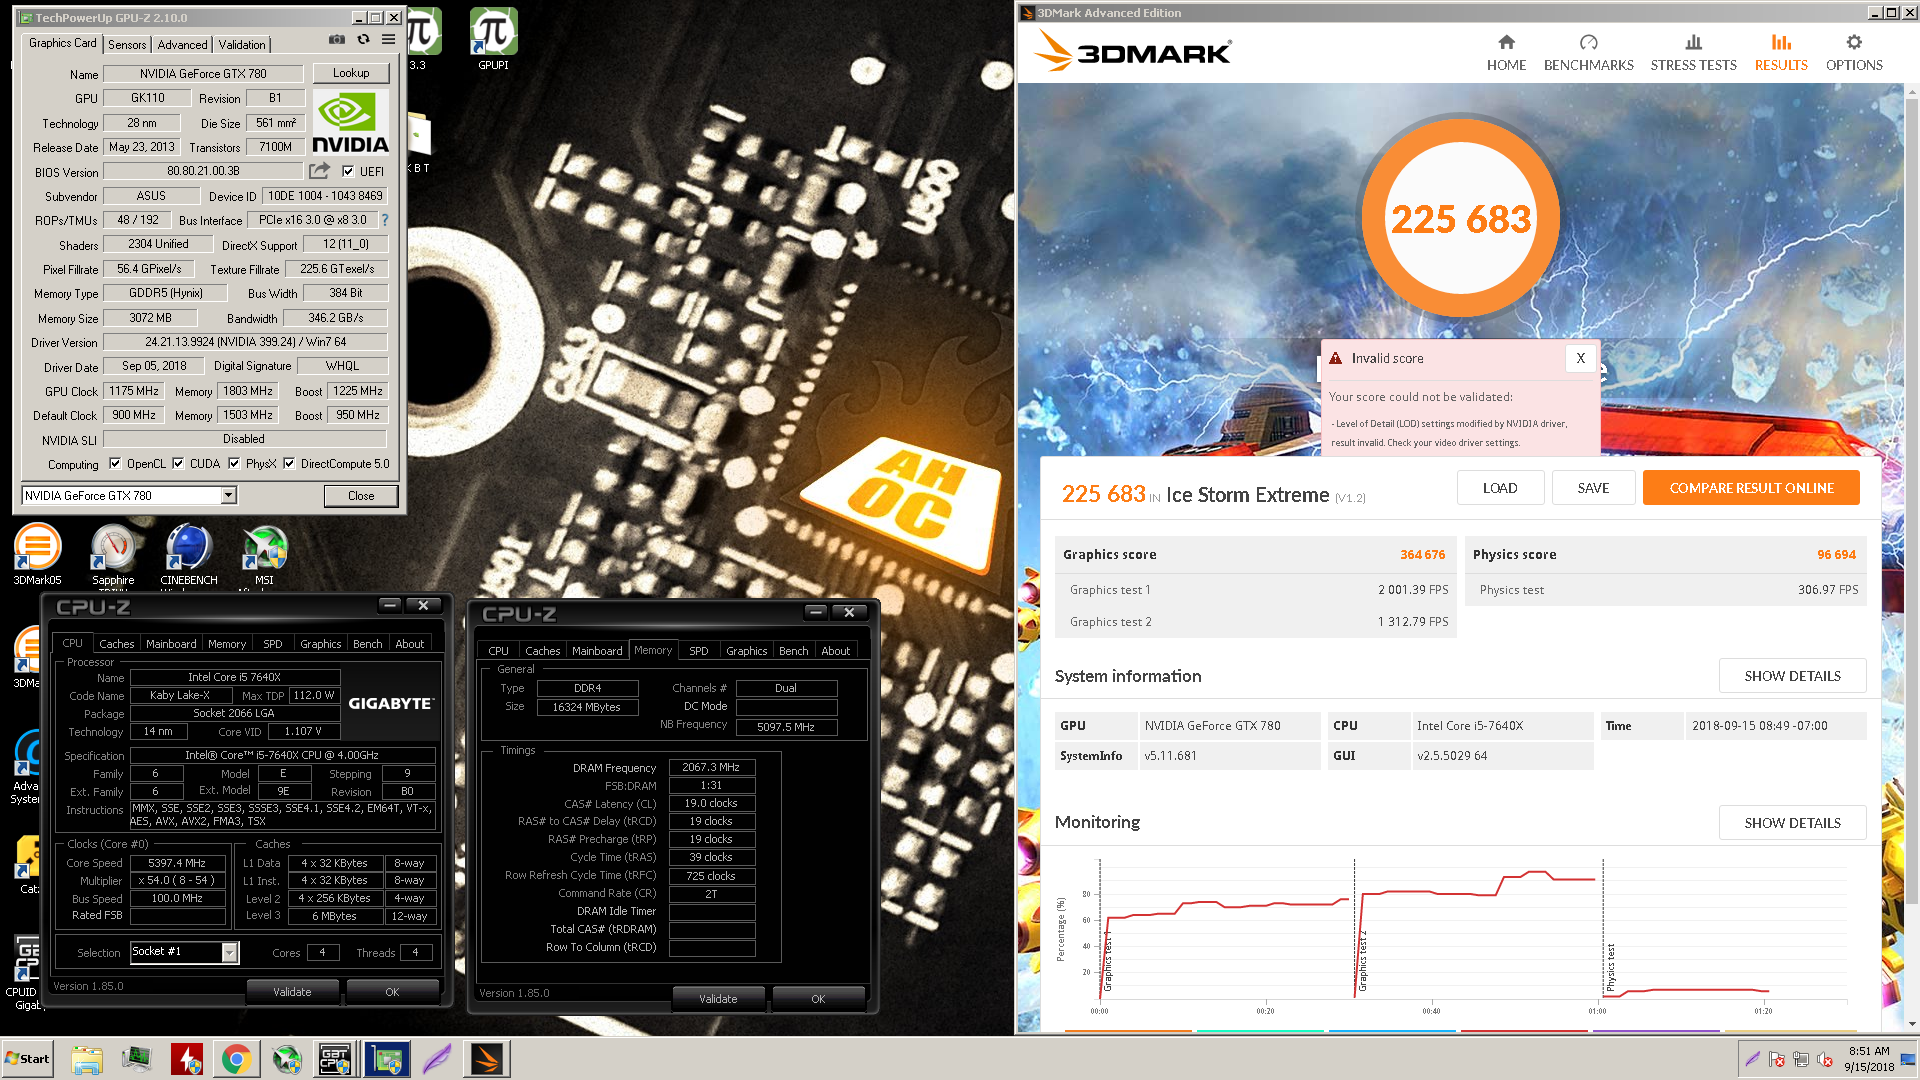The height and width of the screenshot is (1080, 1920).
Task: Click the GPU-Z screenshot camera icon
Action: 337,40
